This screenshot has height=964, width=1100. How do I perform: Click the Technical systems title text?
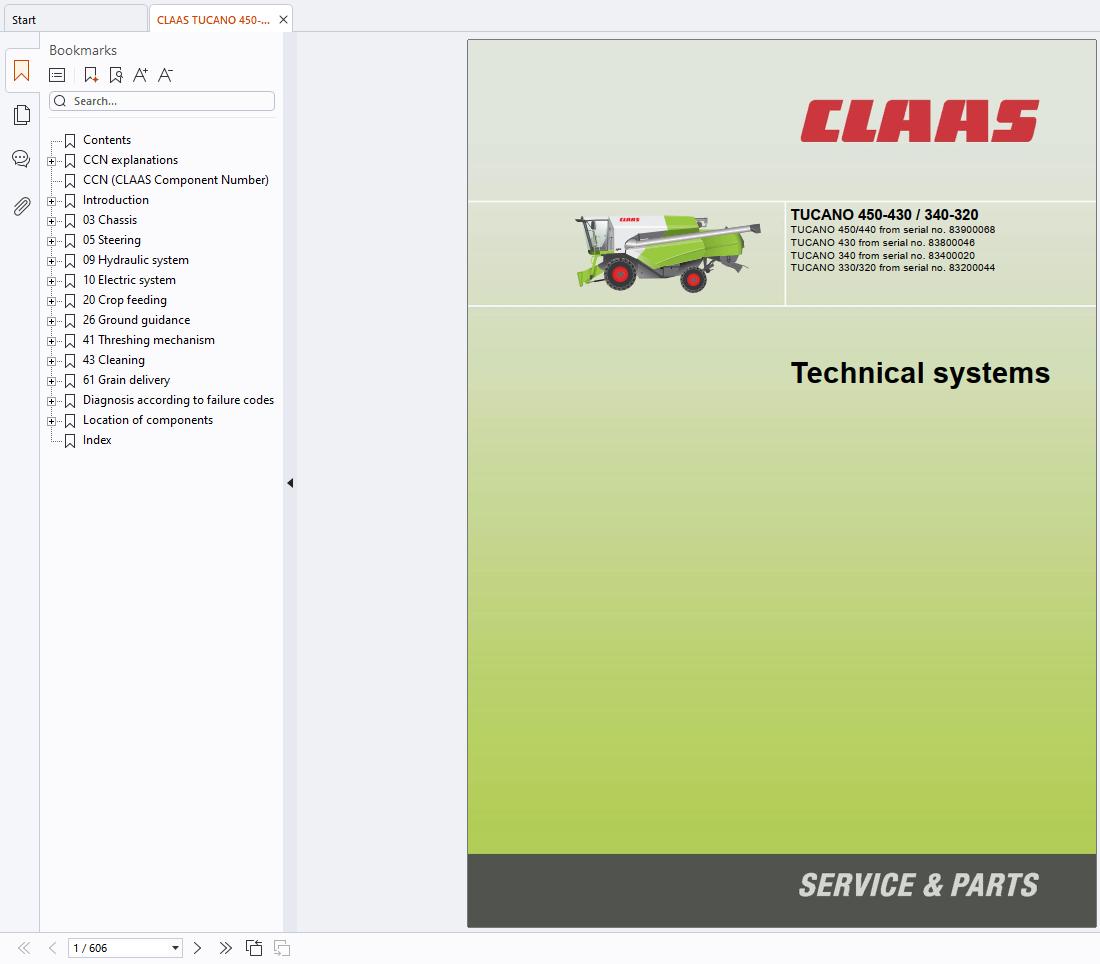(920, 373)
